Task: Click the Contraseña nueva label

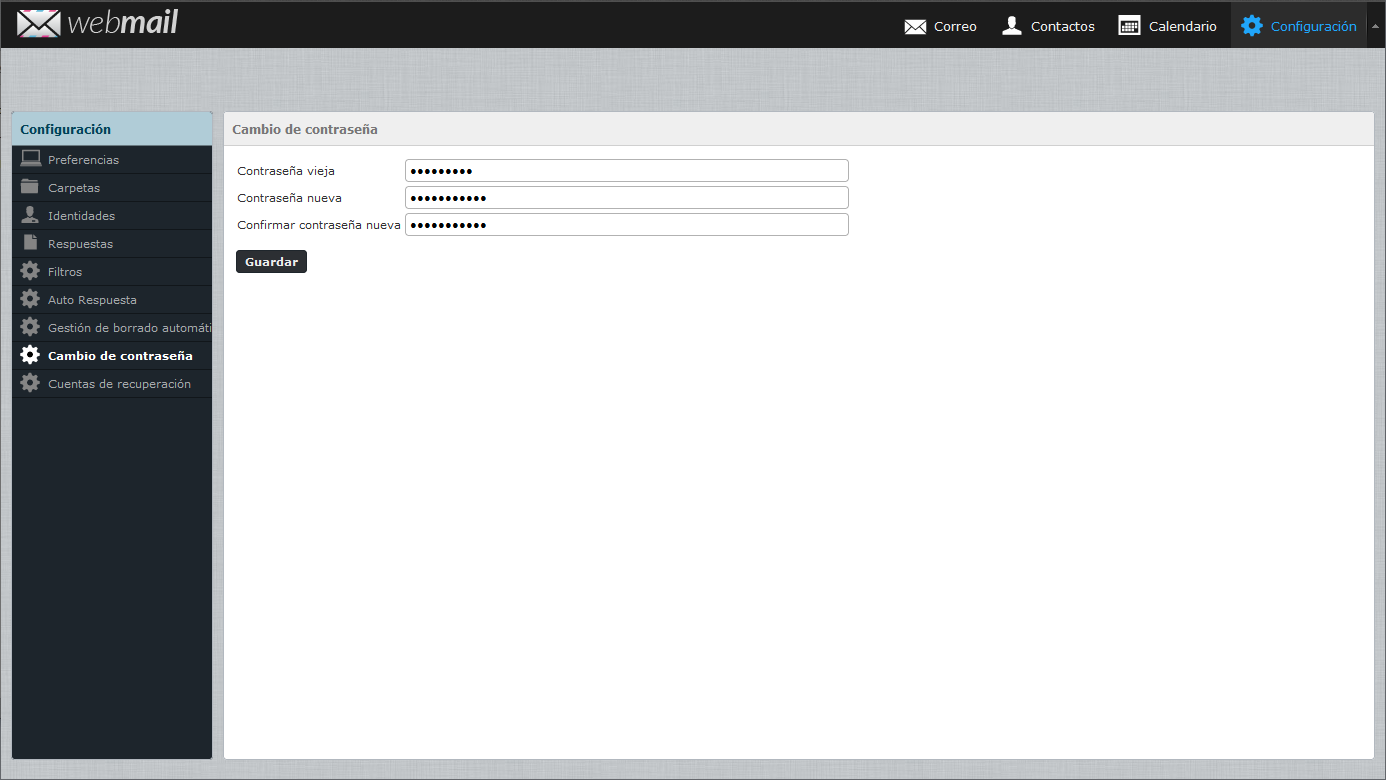Action: coord(289,198)
